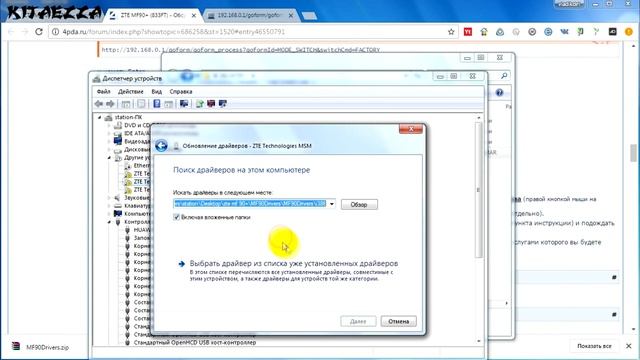640x360 pixels.
Task: Close the first browser tab ZTE MF90+
Action: (x=194, y=15)
